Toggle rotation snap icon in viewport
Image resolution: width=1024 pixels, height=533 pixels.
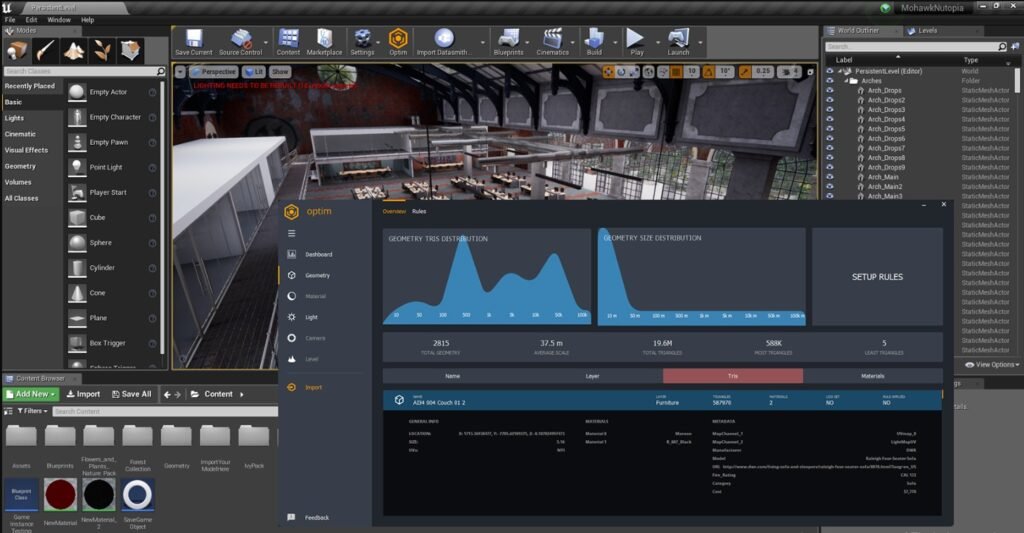[709, 72]
